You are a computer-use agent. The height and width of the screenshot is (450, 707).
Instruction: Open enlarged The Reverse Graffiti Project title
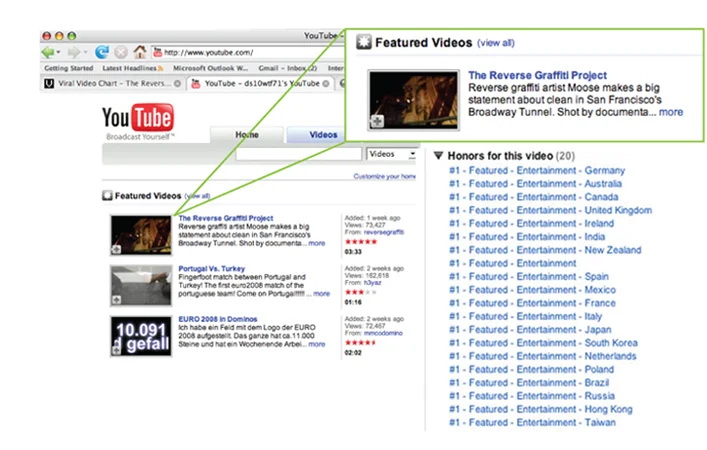537,75
